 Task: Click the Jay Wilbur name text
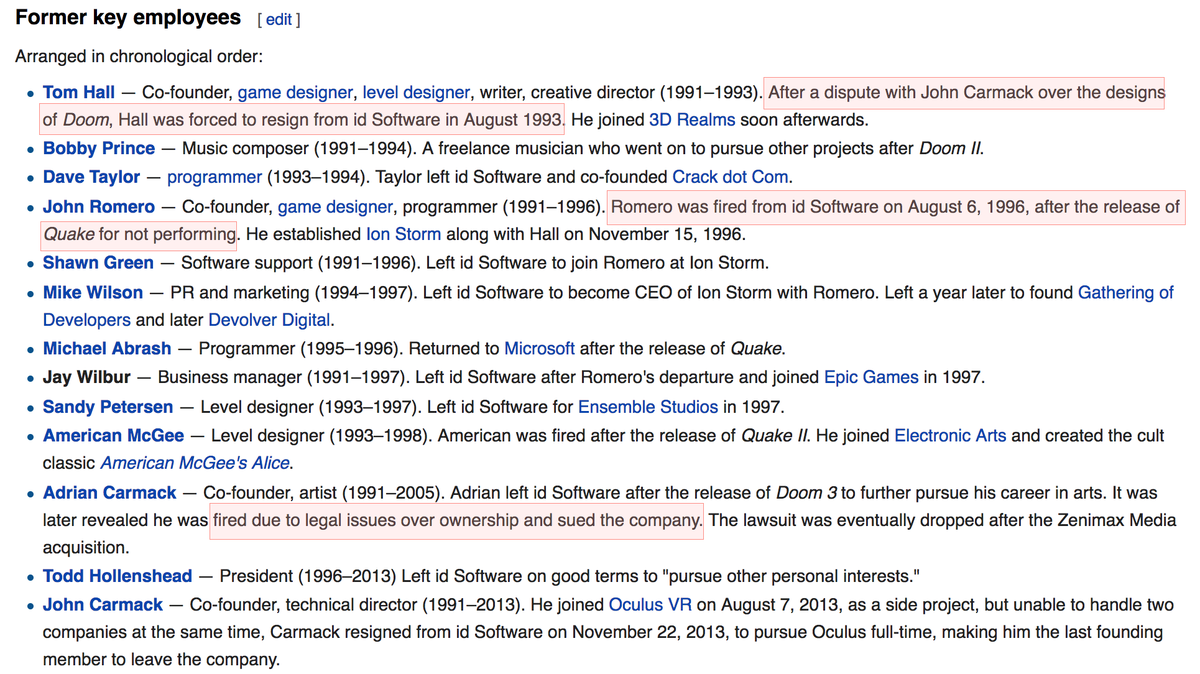[x=87, y=378]
